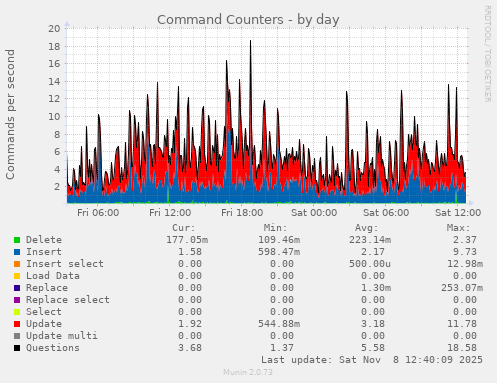Viewport: 497px width, 383px height.
Task: Click the 'Cur:' column header
Action: pyautogui.click(x=184, y=228)
